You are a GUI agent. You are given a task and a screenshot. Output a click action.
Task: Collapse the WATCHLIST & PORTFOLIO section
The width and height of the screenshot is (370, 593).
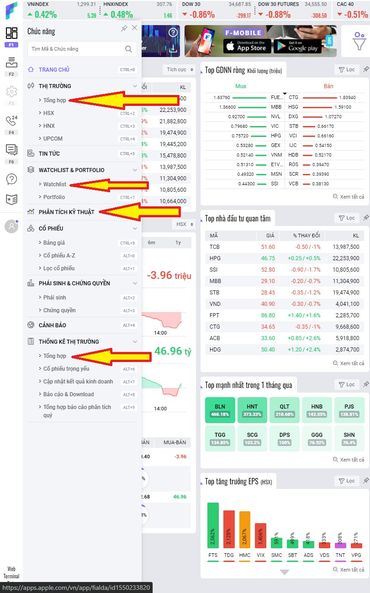click(135, 170)
